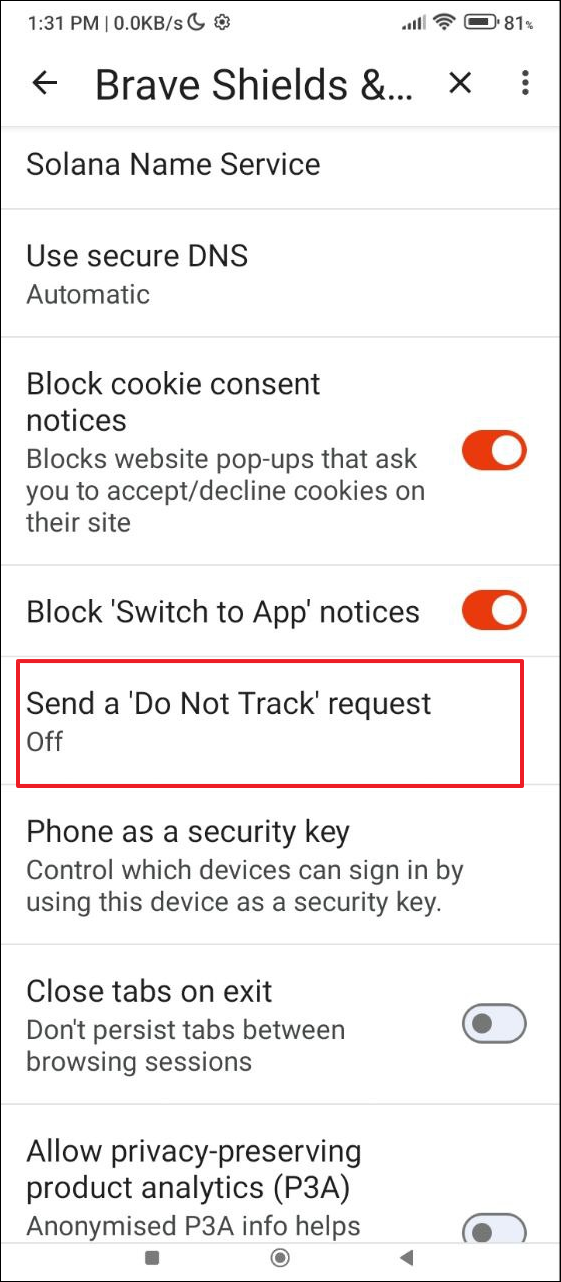Screen dimensions: 561x1282
Task: Tap the Android back navigation triangle
Action: click(x=406, y=1257)
